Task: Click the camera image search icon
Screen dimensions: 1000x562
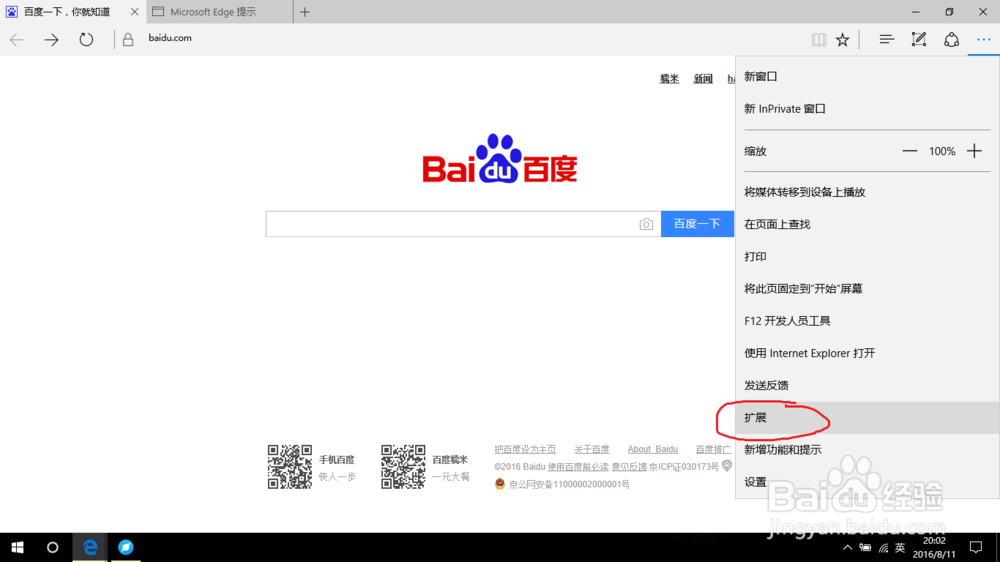Action: pos(646,224)
